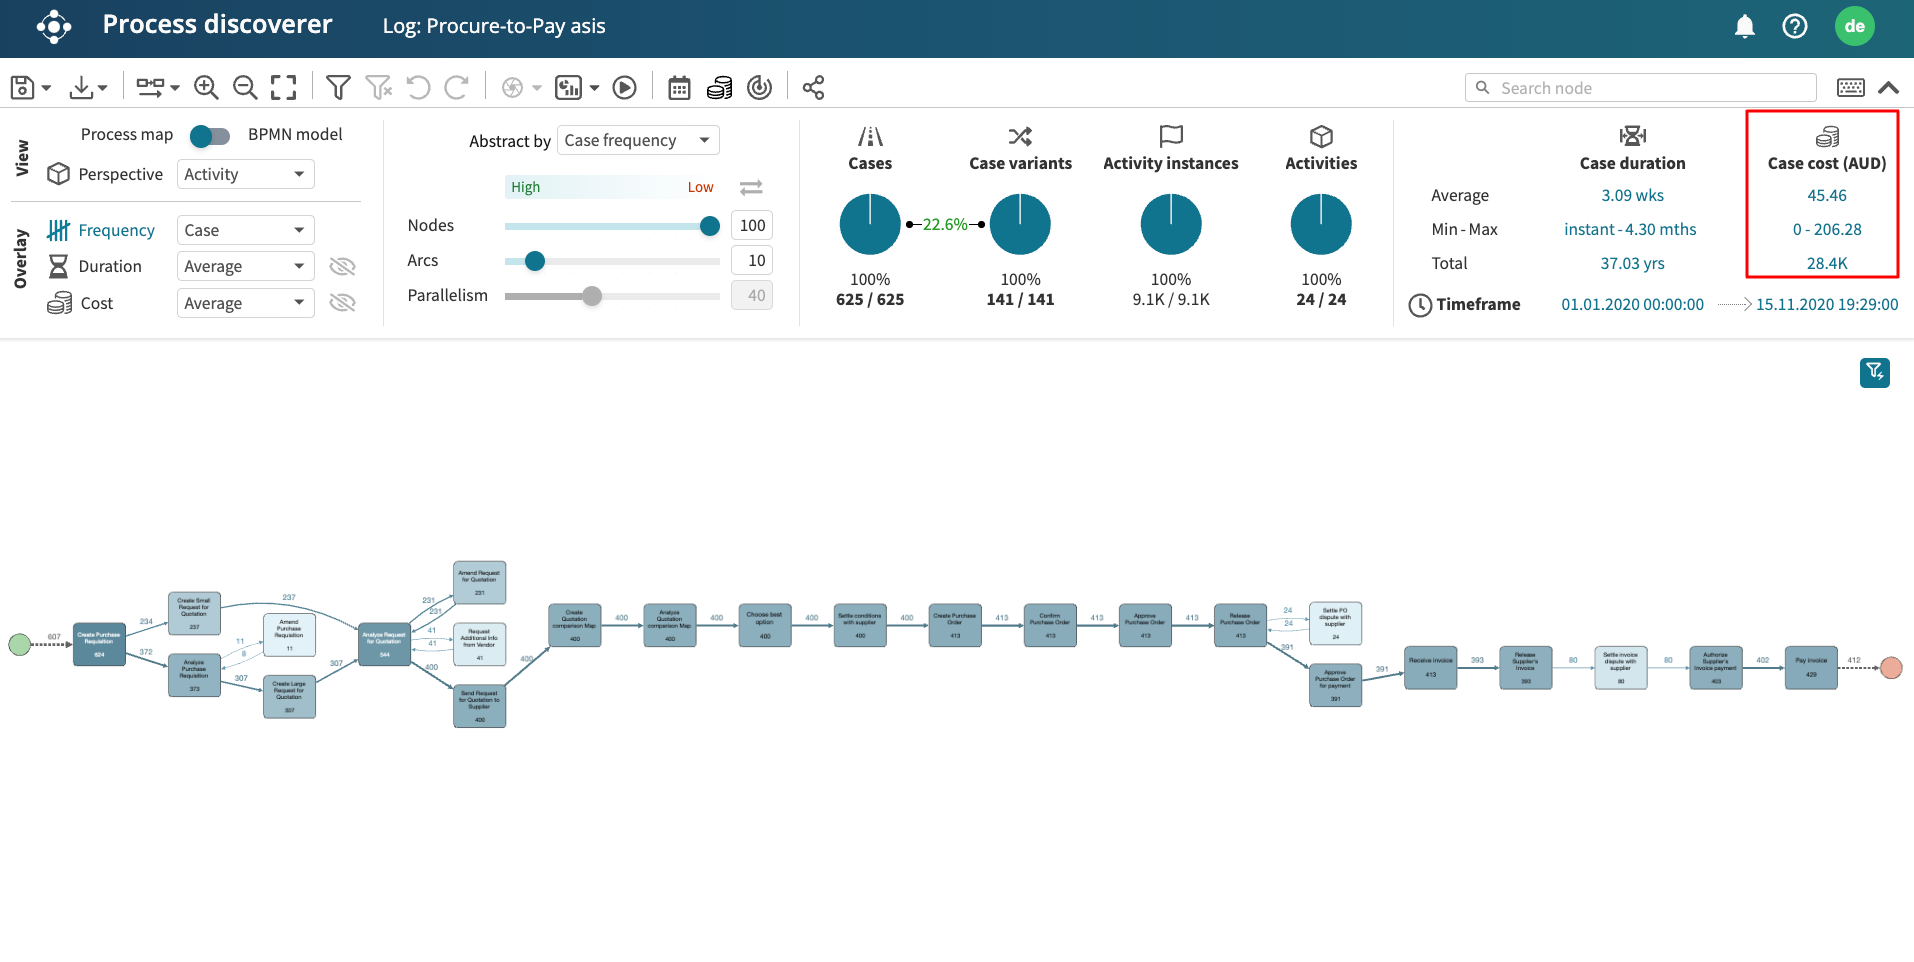Click the zoom out magnifier icon
This screenshot has width=1914, height=962.
click(245, 88)
